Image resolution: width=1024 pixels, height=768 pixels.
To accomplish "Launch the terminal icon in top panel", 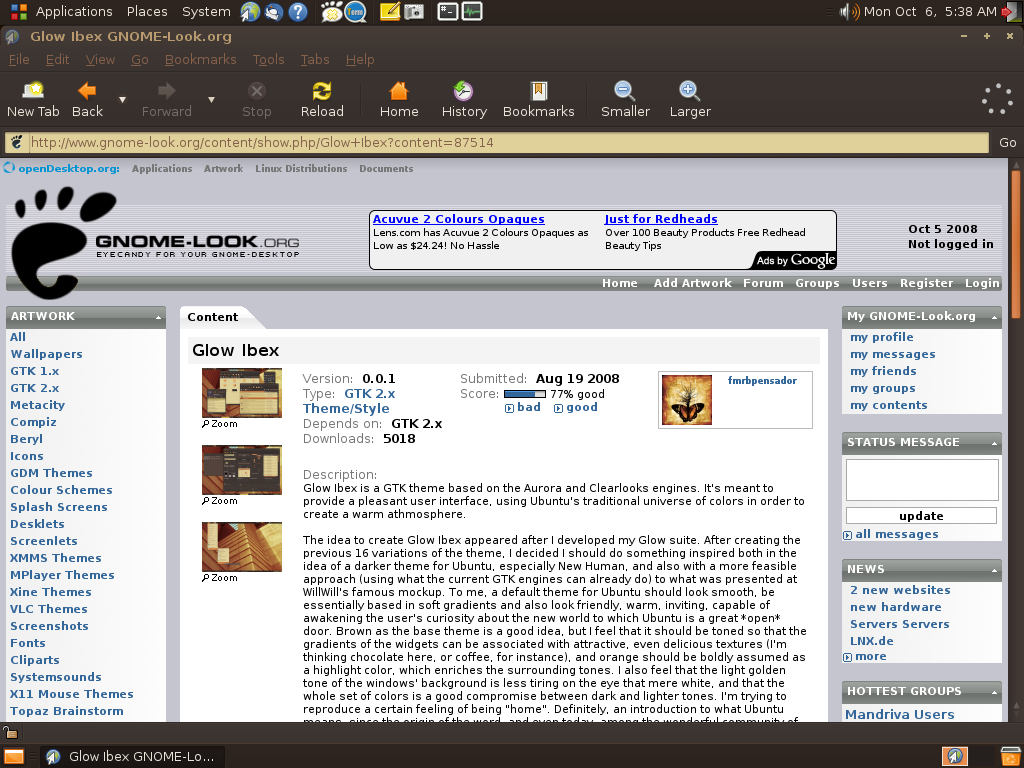I will (448, 11).
